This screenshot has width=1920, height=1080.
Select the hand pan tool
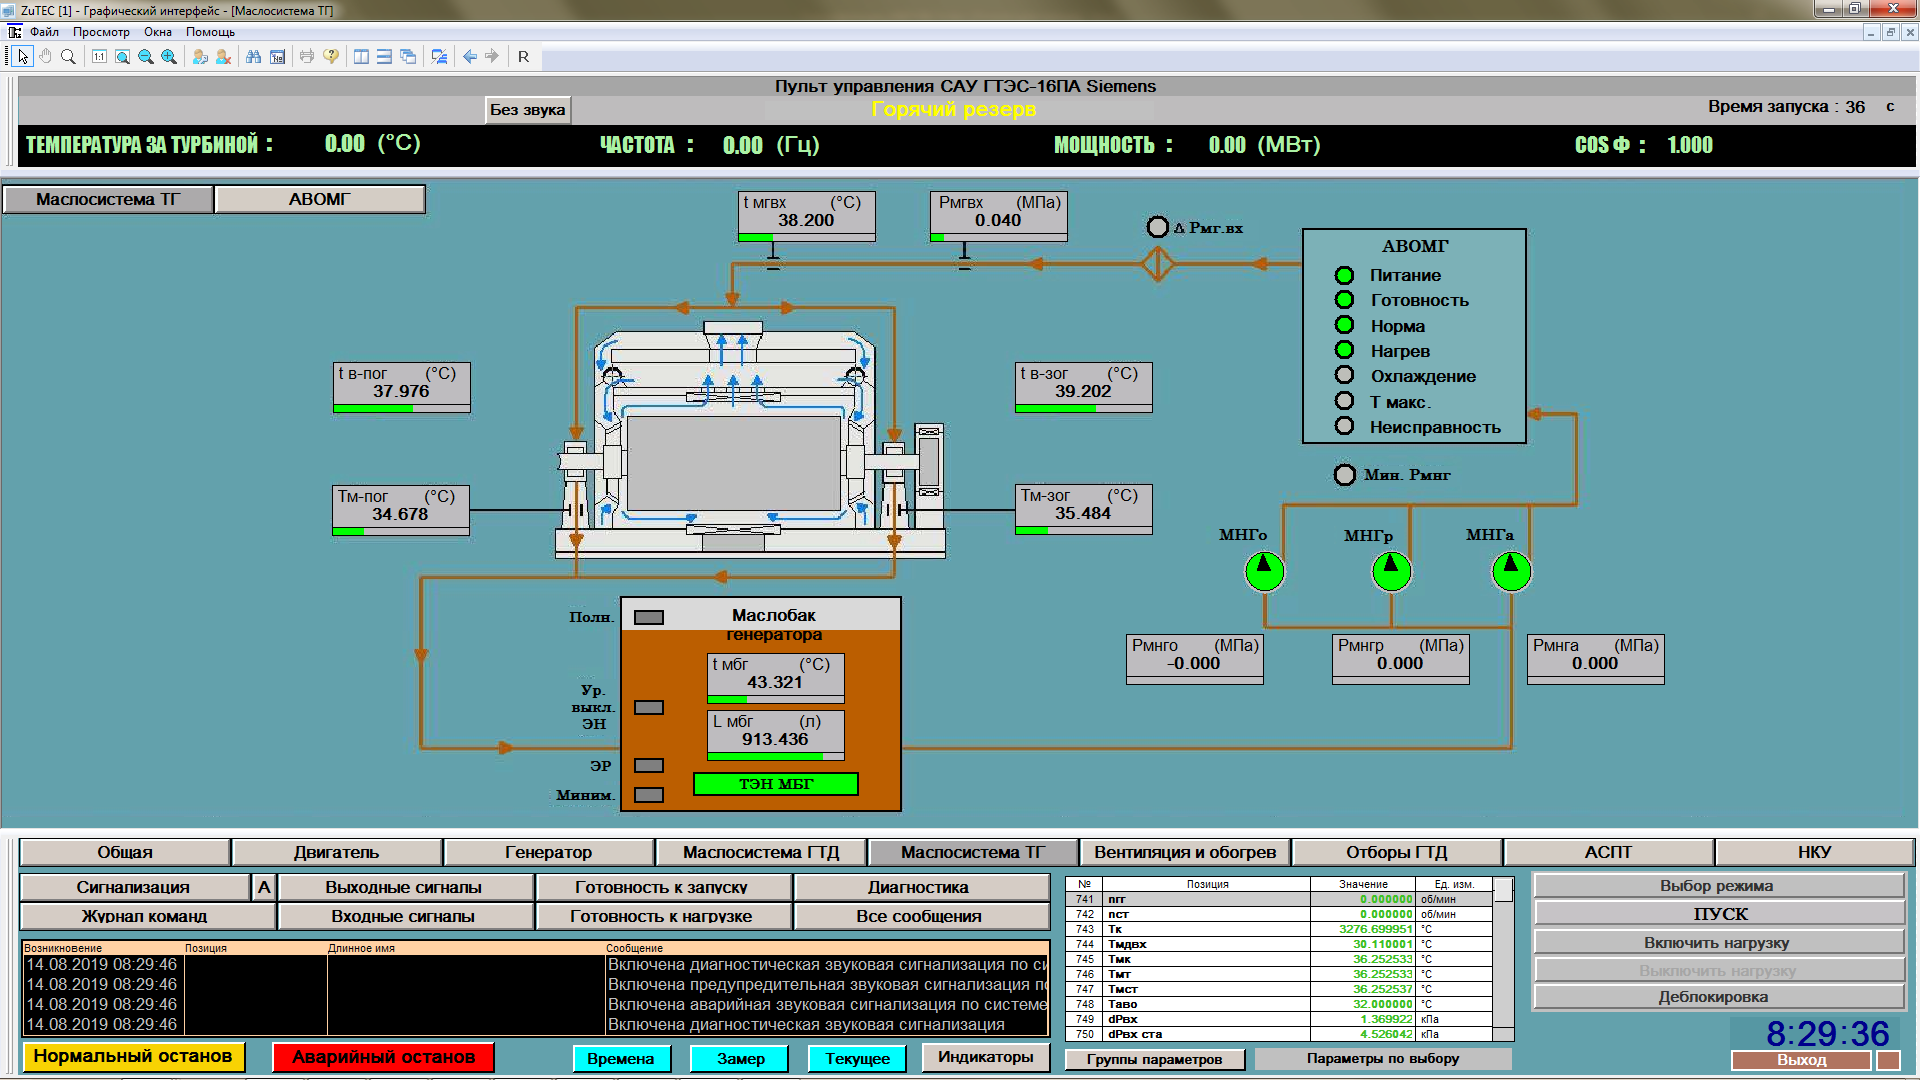45,57
